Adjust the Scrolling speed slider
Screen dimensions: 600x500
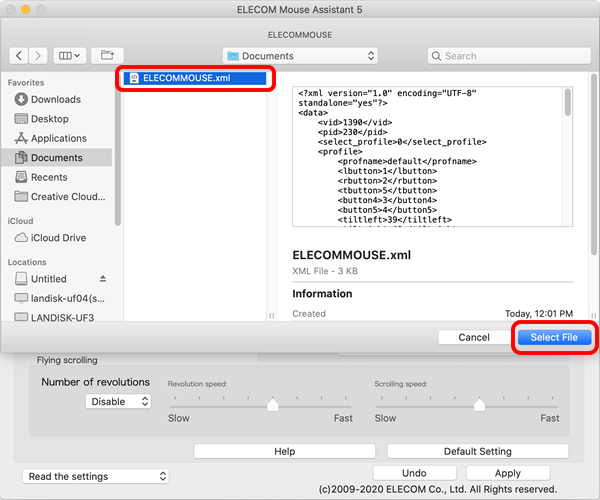[479, 405]
